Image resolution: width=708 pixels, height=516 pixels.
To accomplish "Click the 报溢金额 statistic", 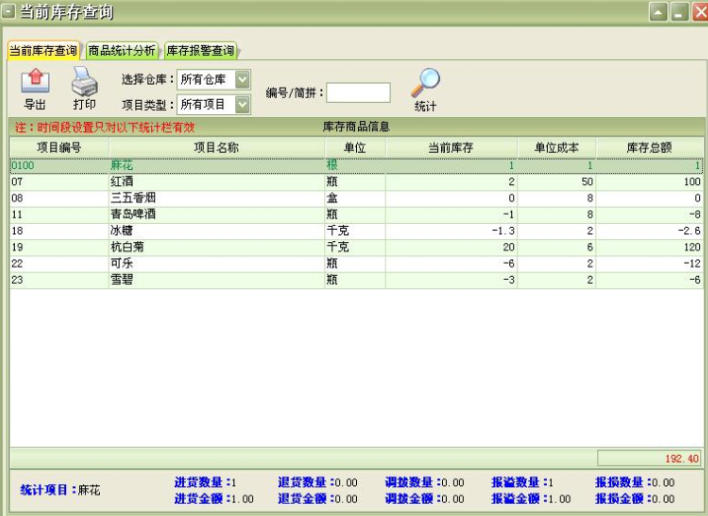I will click(x=531, y=498).
